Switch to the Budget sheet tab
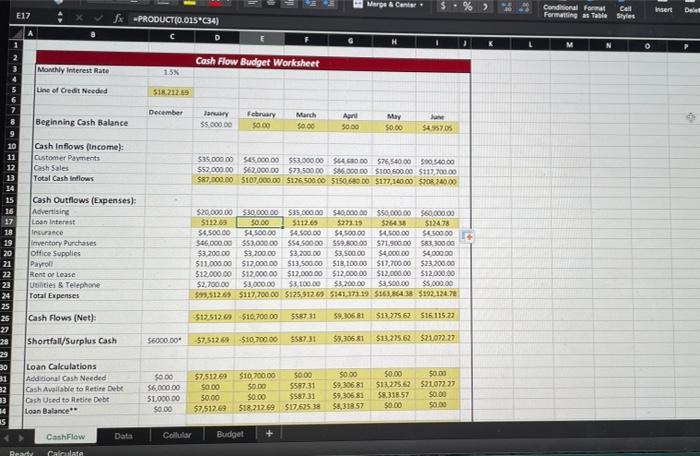Viewport: 700px width, 456px height. coord(230,434)
